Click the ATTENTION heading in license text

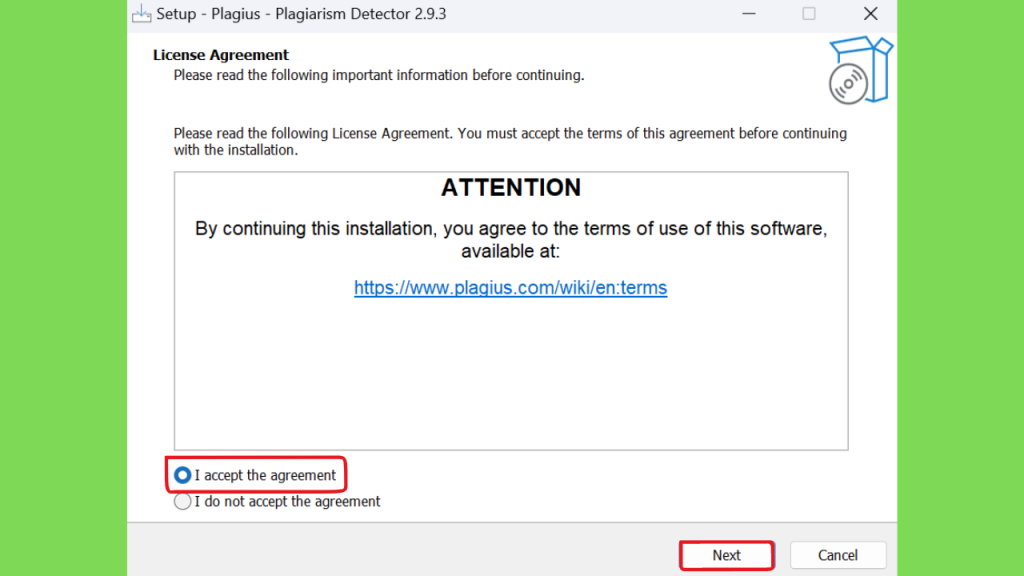coord(511,187)
